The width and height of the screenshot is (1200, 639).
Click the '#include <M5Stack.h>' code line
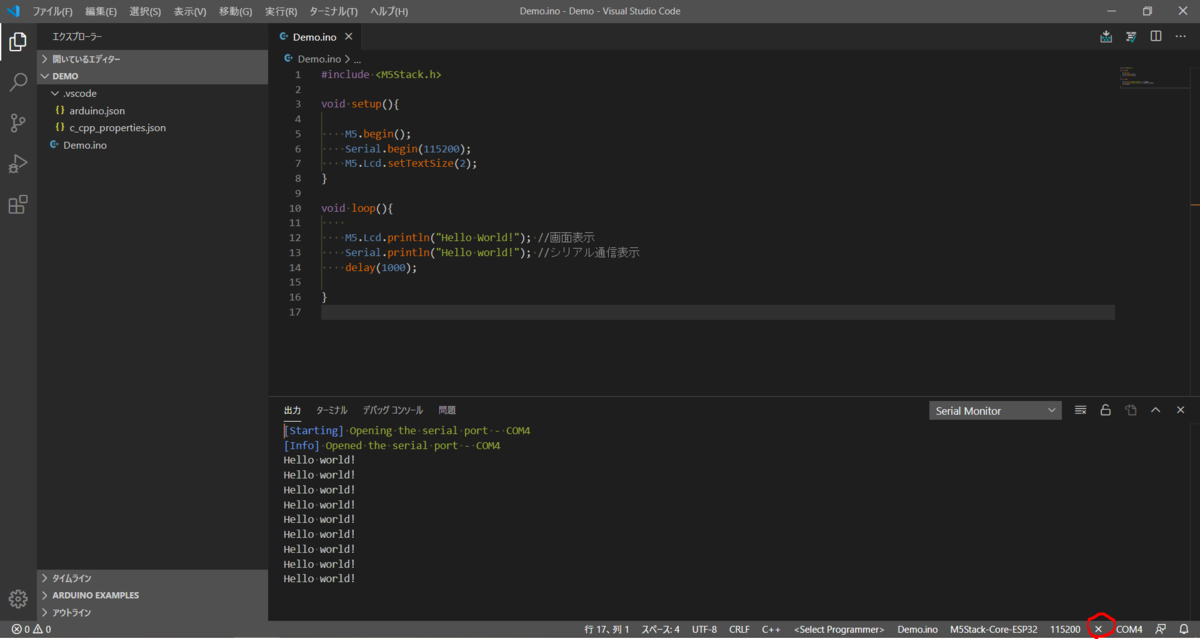(381, 75)
